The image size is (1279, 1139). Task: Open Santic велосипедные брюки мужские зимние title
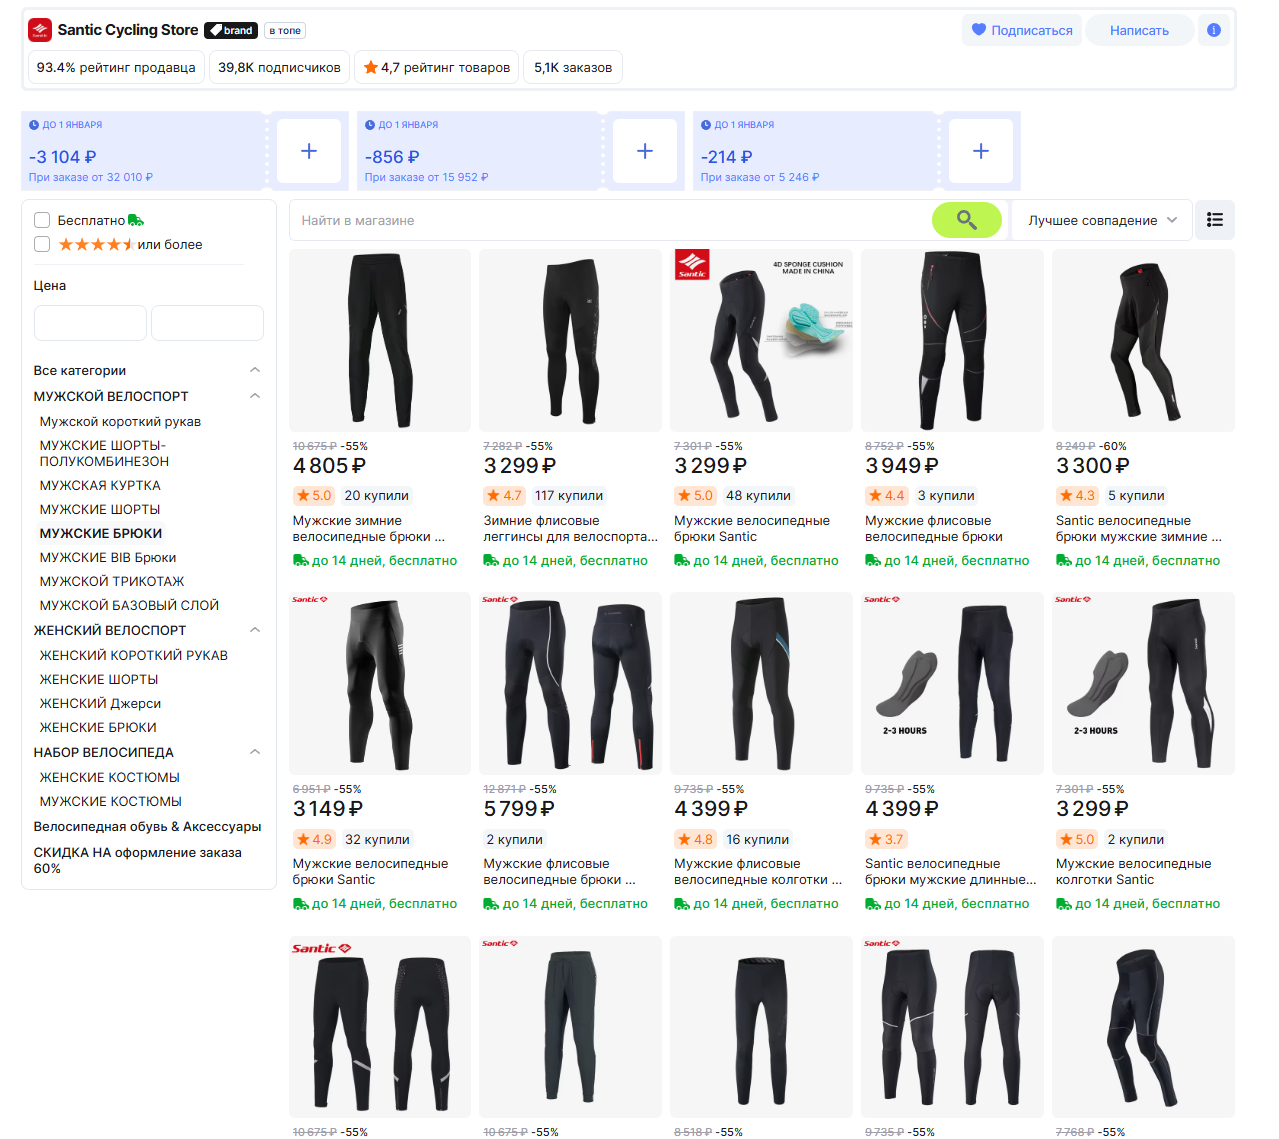[1139, 528]
